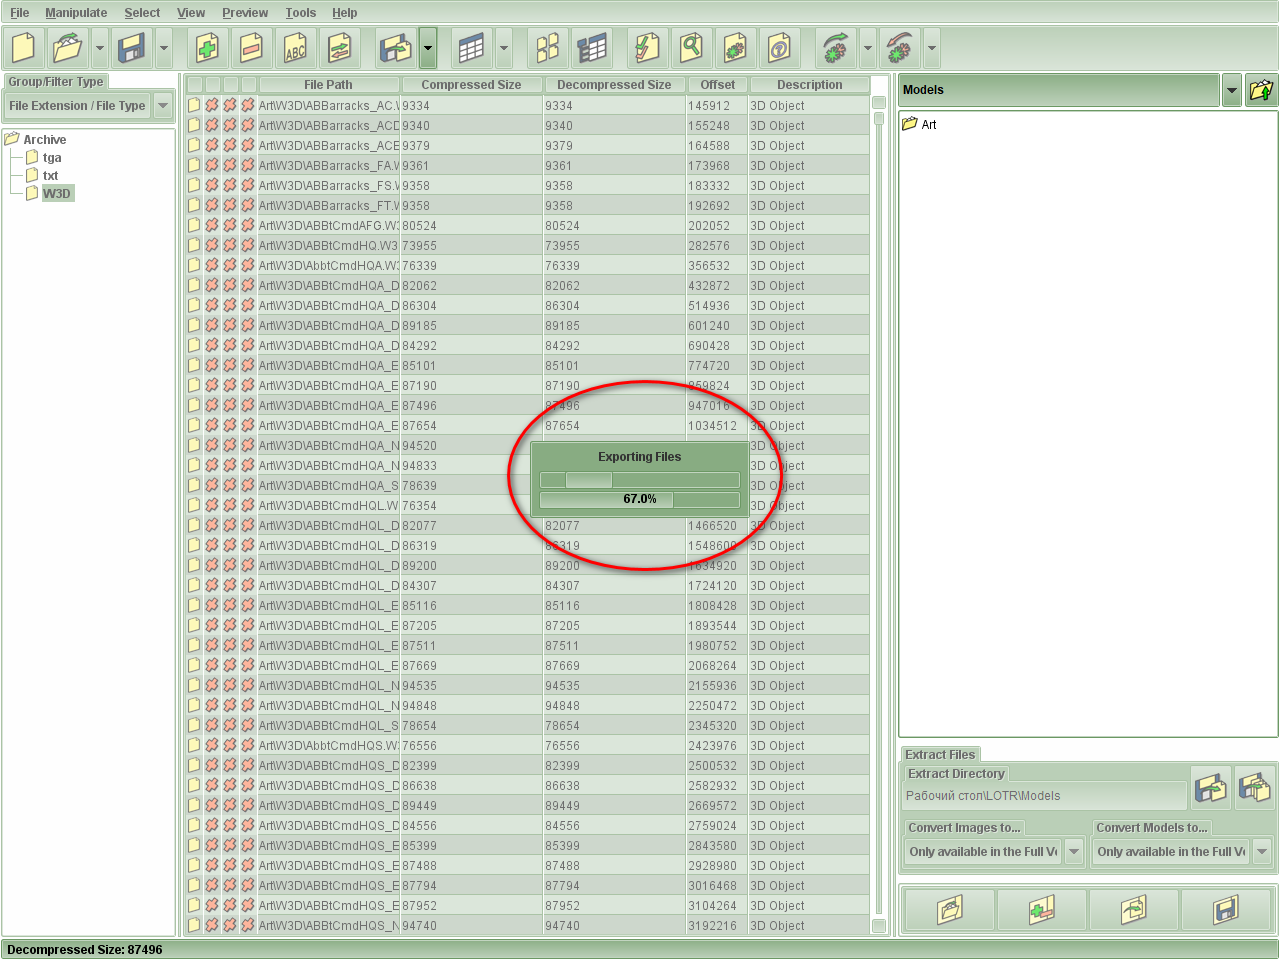This screenshot has height=960, width=1280.
Task: Sort by the Offset column header
Action: click(717, 85)
